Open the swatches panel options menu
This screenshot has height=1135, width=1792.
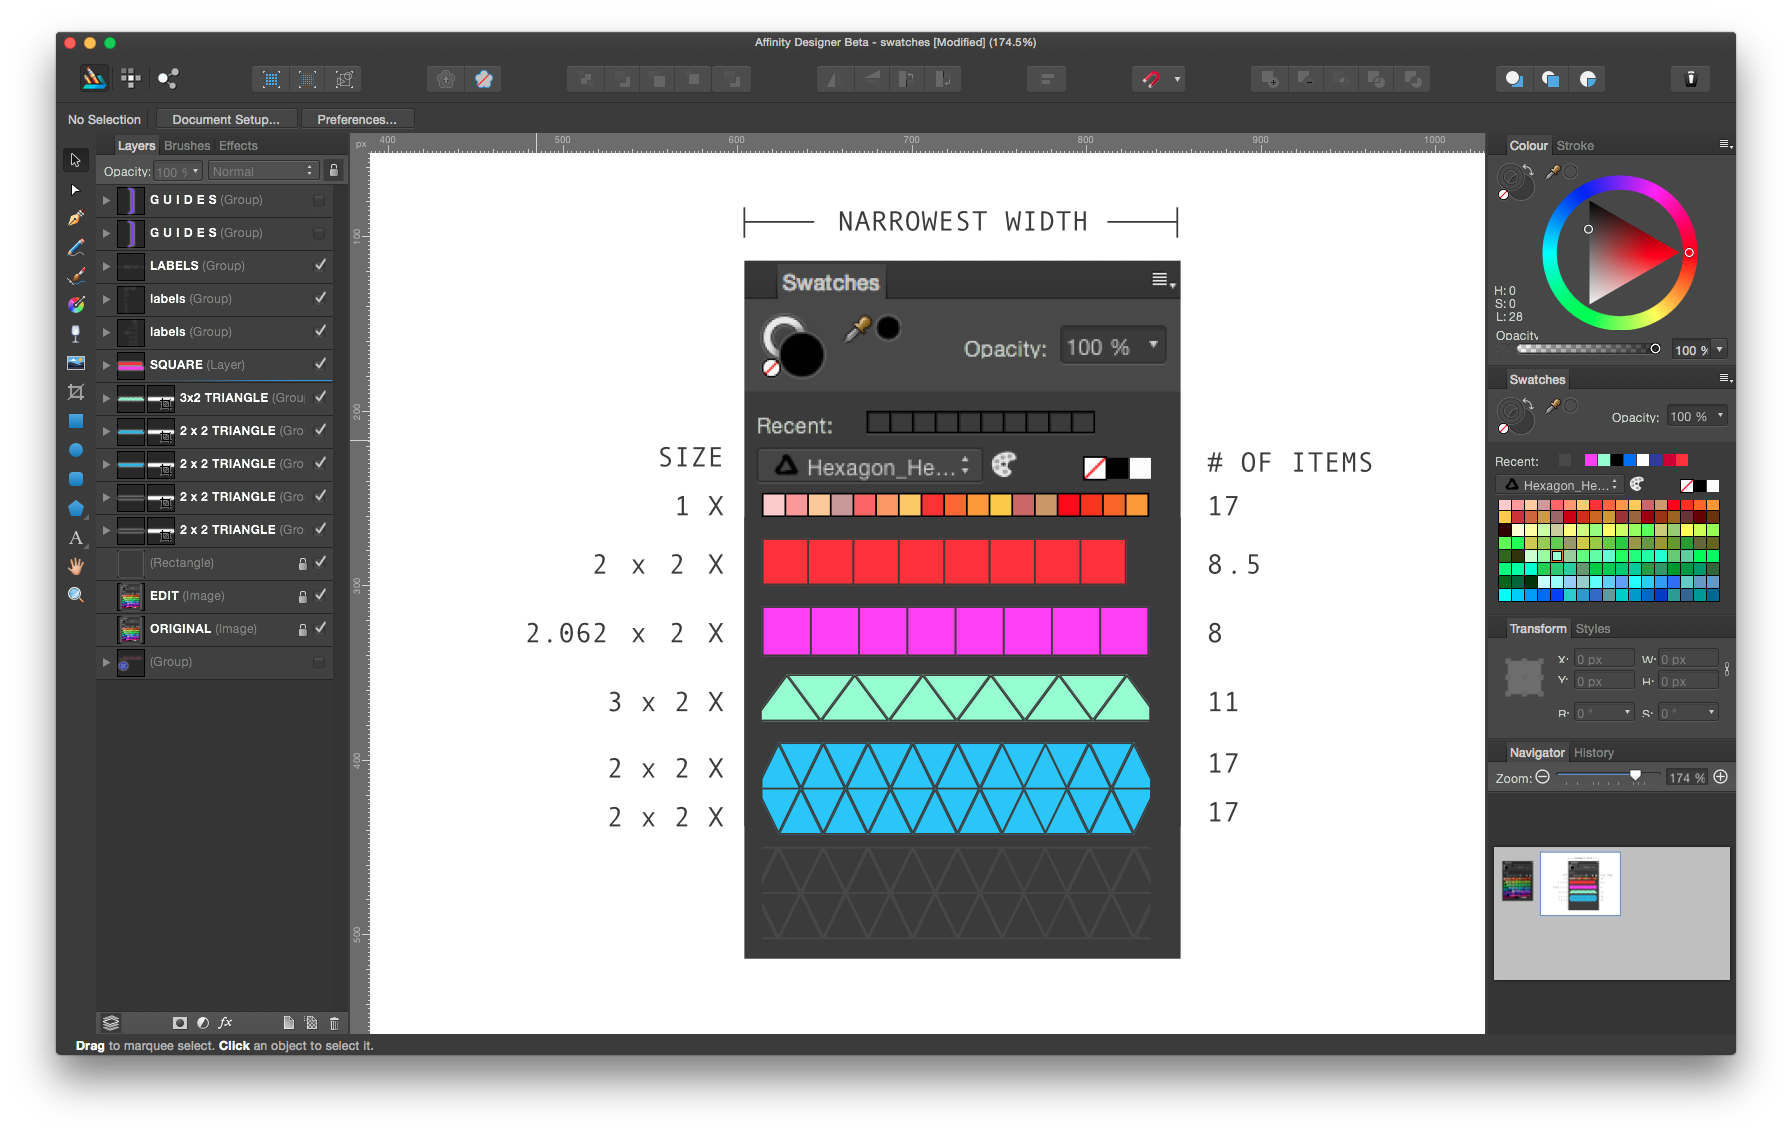click(1724, 378)
